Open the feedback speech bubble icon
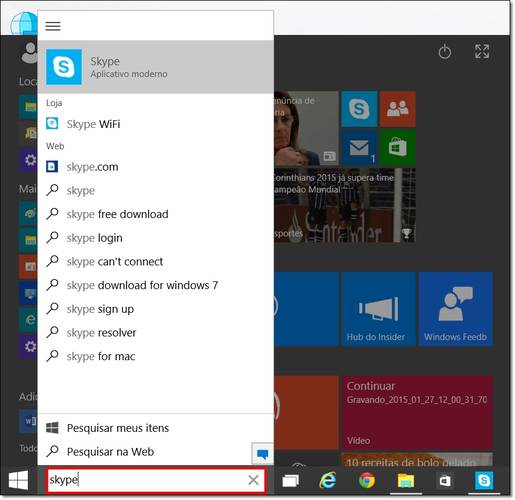The image size is (515, 500). [263, 454]
